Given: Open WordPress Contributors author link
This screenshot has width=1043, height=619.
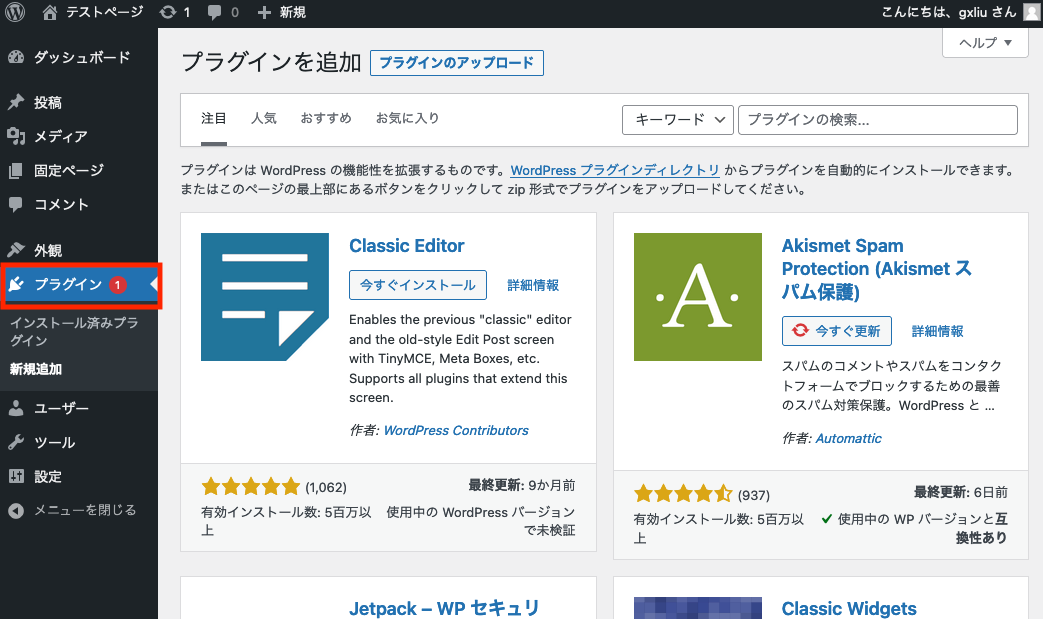Looking at the screenshot, I should click(x=456, y=430).
